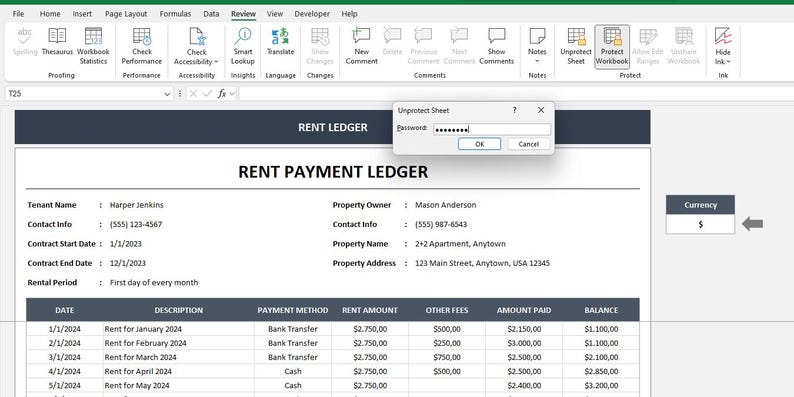This screenshot has width=794, height=397.
Task: Click the Delete comment icon
Action: [392, 43]
